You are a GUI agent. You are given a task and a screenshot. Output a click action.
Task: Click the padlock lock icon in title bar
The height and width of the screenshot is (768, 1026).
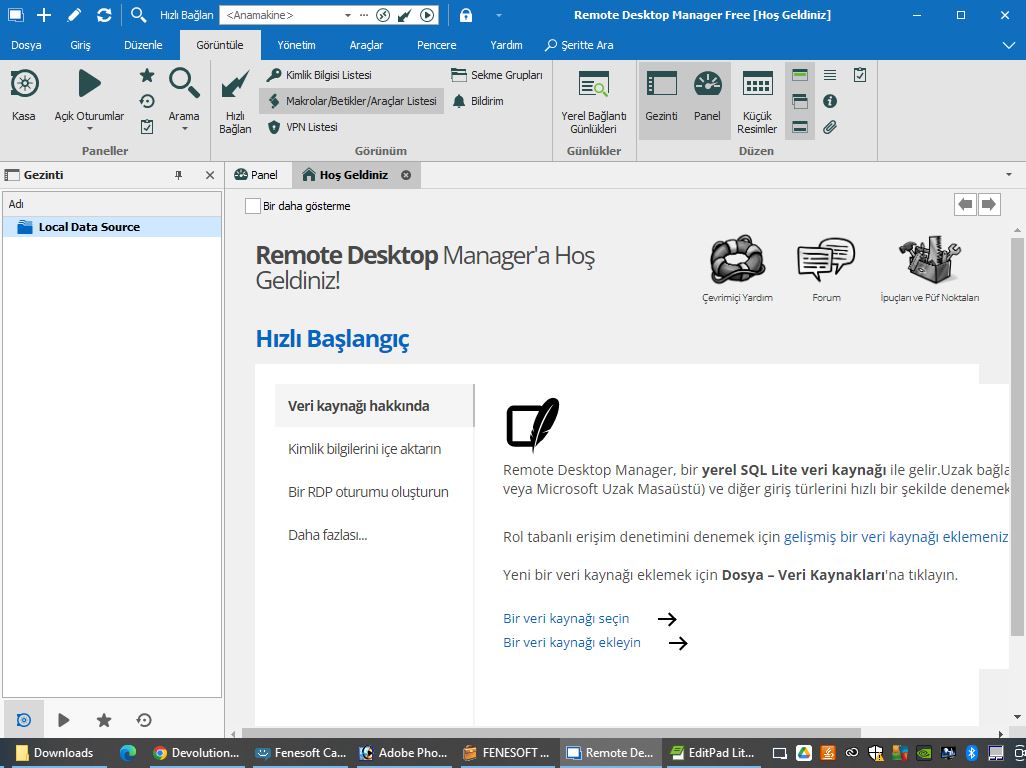(466, 15)
